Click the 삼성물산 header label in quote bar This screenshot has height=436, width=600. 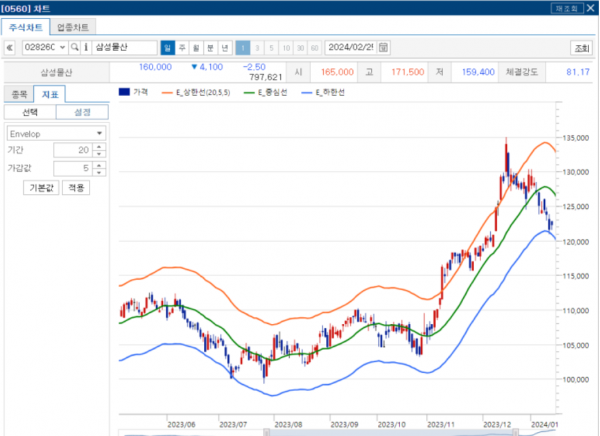tap(56, 72)
